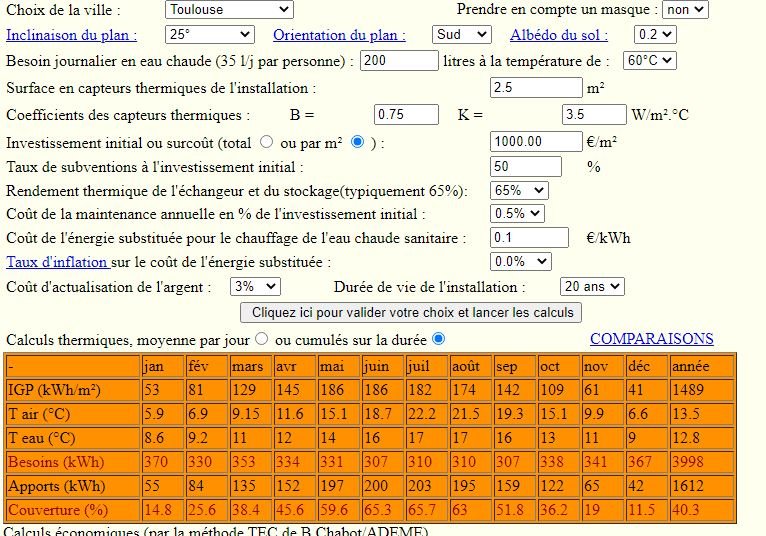Viewport: 766px width, 536px height.
Task: Click the 'juil' column header
Action: pyautogui.click(x=427, y=366)
